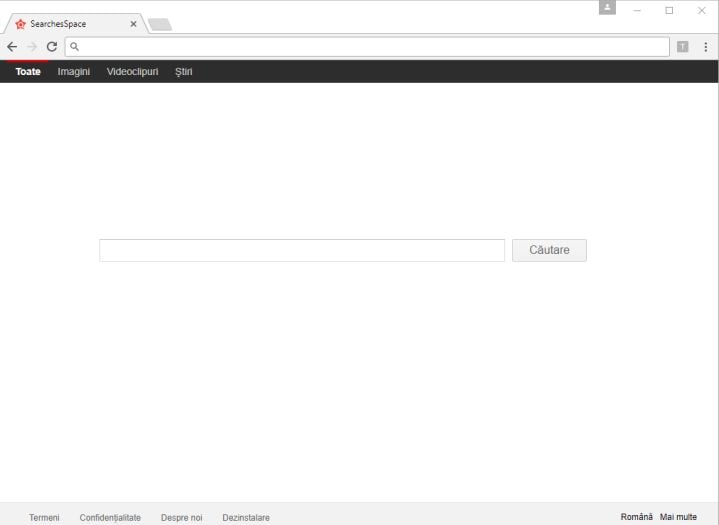
Task: Minimize the browser window
Action: tap(637, 10)
